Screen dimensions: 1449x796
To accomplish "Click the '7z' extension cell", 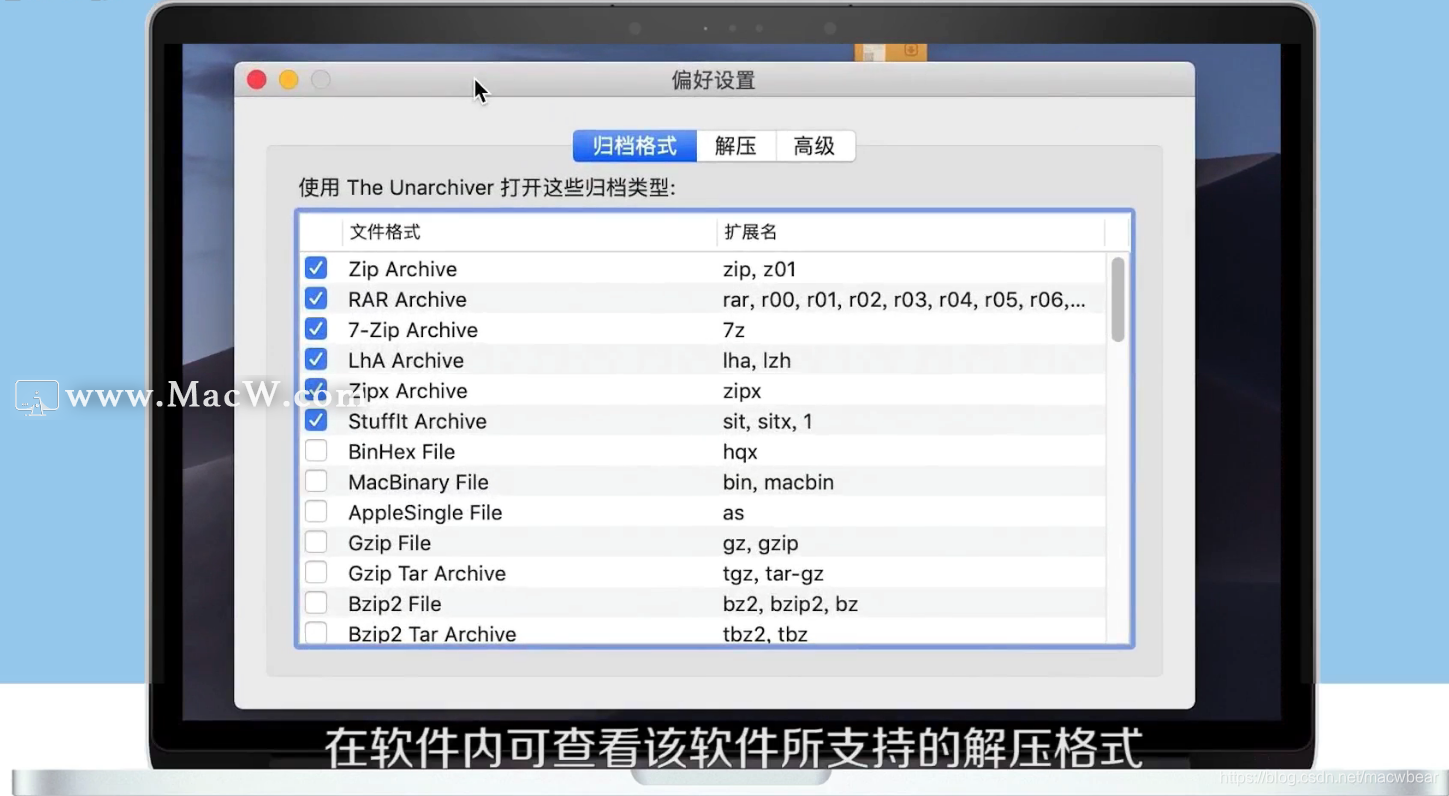I will point(734,330).
